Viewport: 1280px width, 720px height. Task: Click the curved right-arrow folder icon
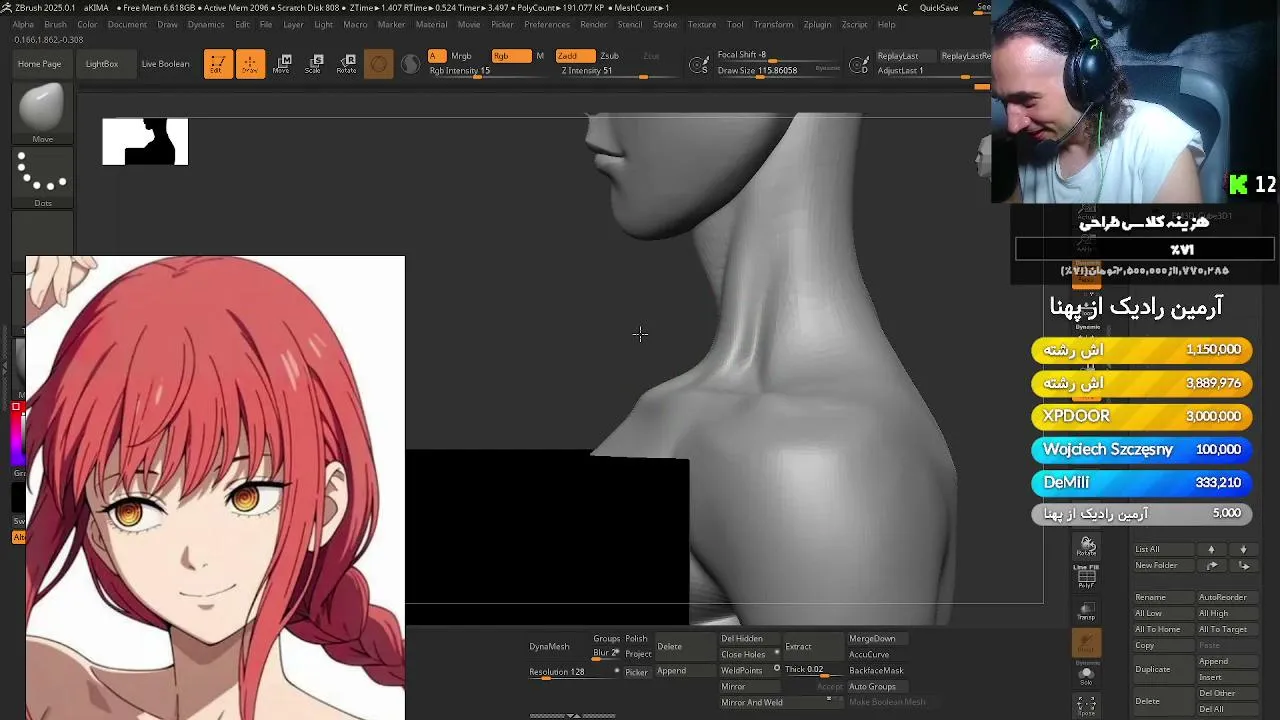point(1211,565)
